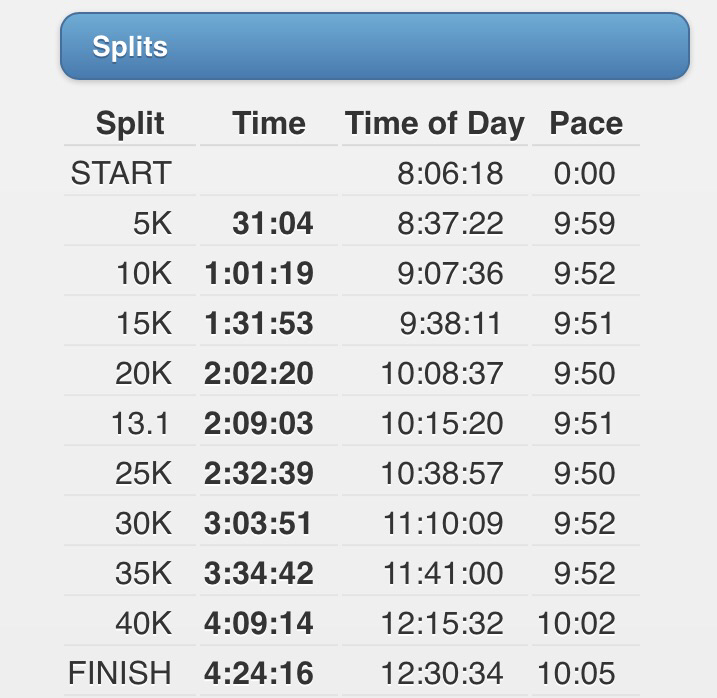Click the 10K split time 1:01:19
Viewport: 717px width, 698px height.
pos(259,274)
